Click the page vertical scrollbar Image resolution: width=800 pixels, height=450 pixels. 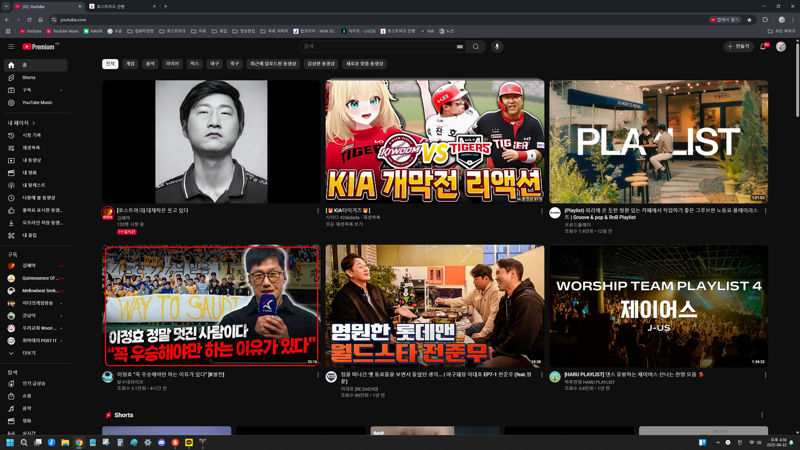797,79
